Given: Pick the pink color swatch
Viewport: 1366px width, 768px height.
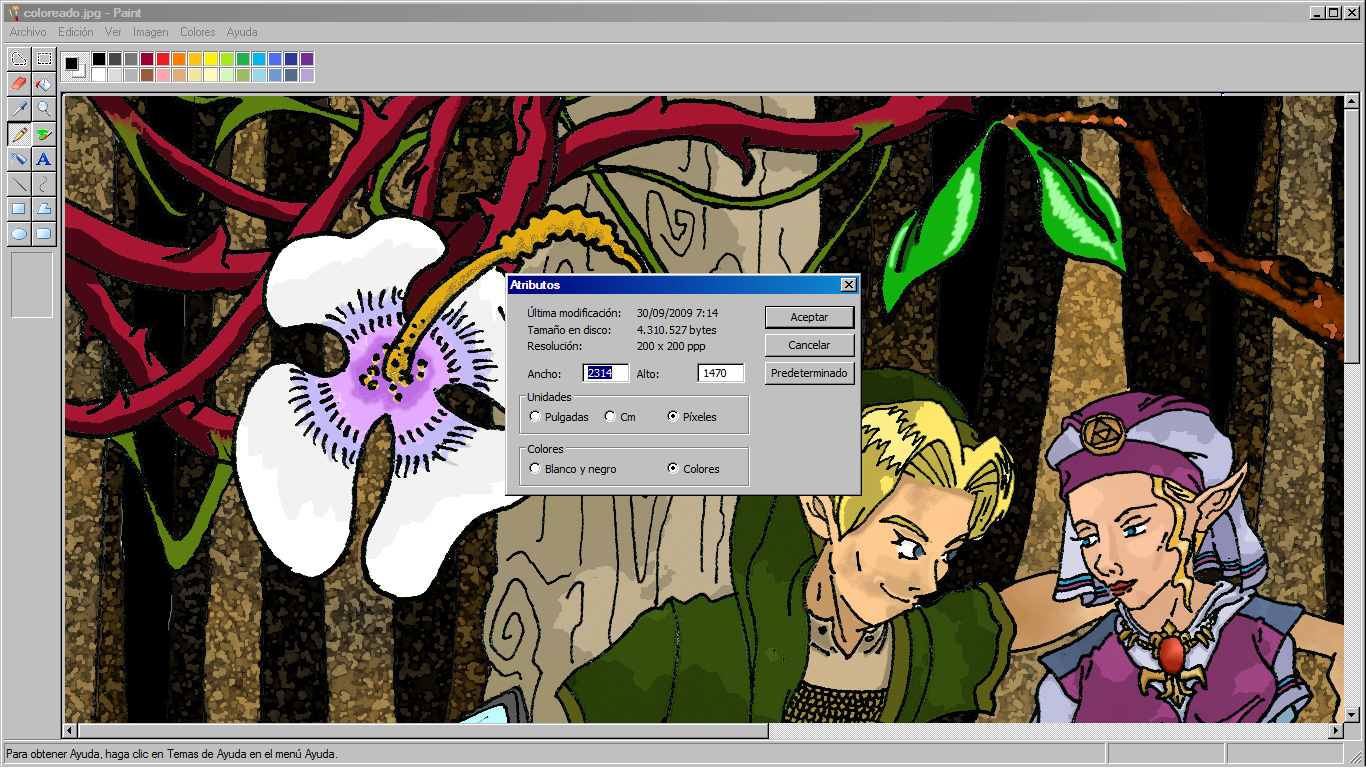Looking at the screenshot, I should coord(163,75).
